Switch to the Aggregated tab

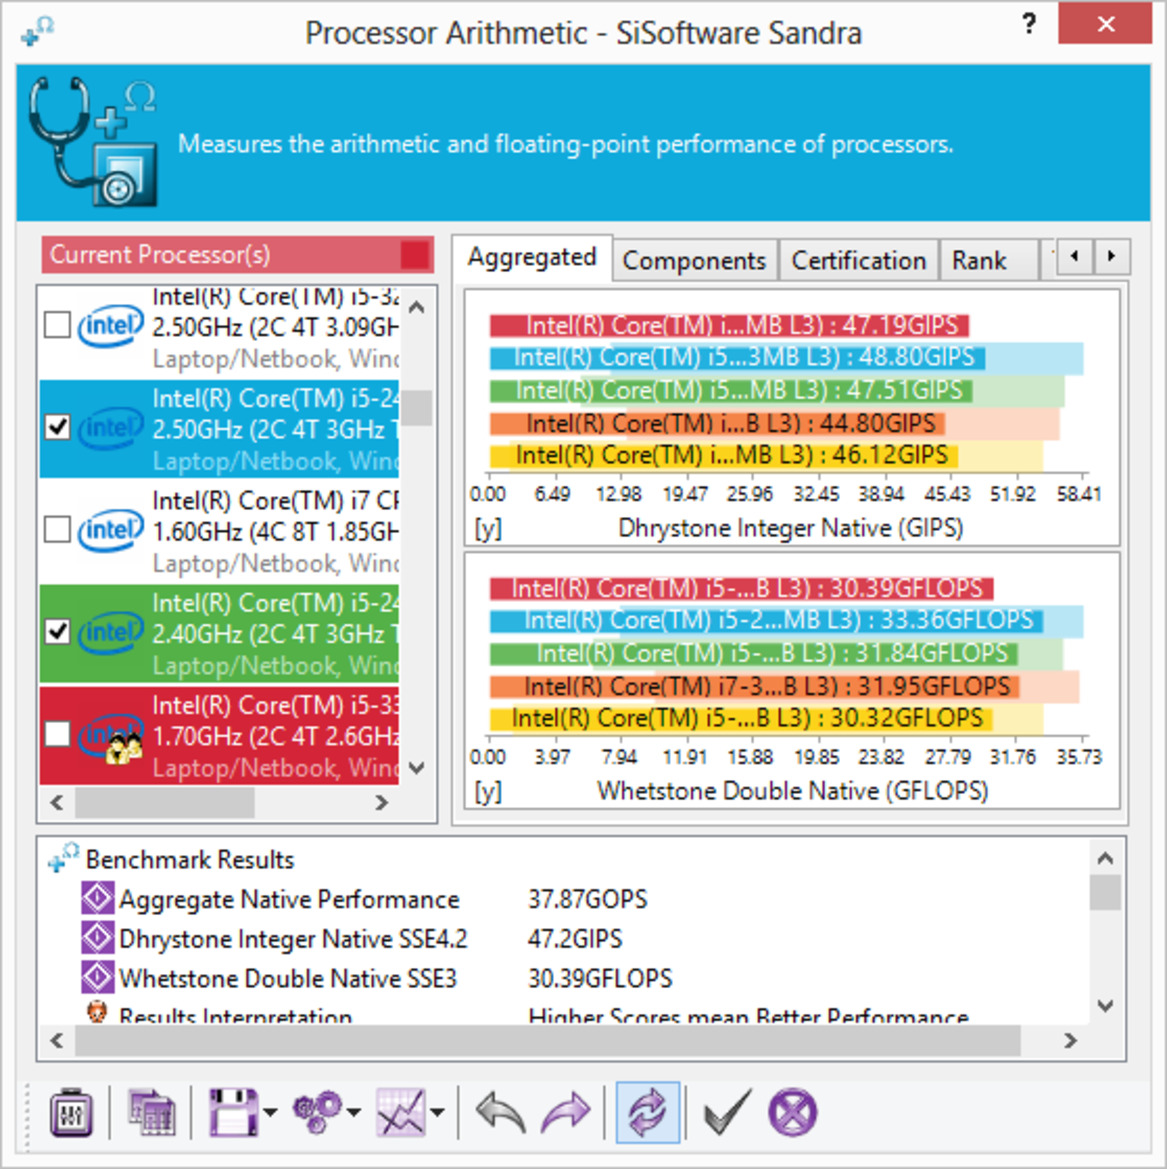point(532,257)
